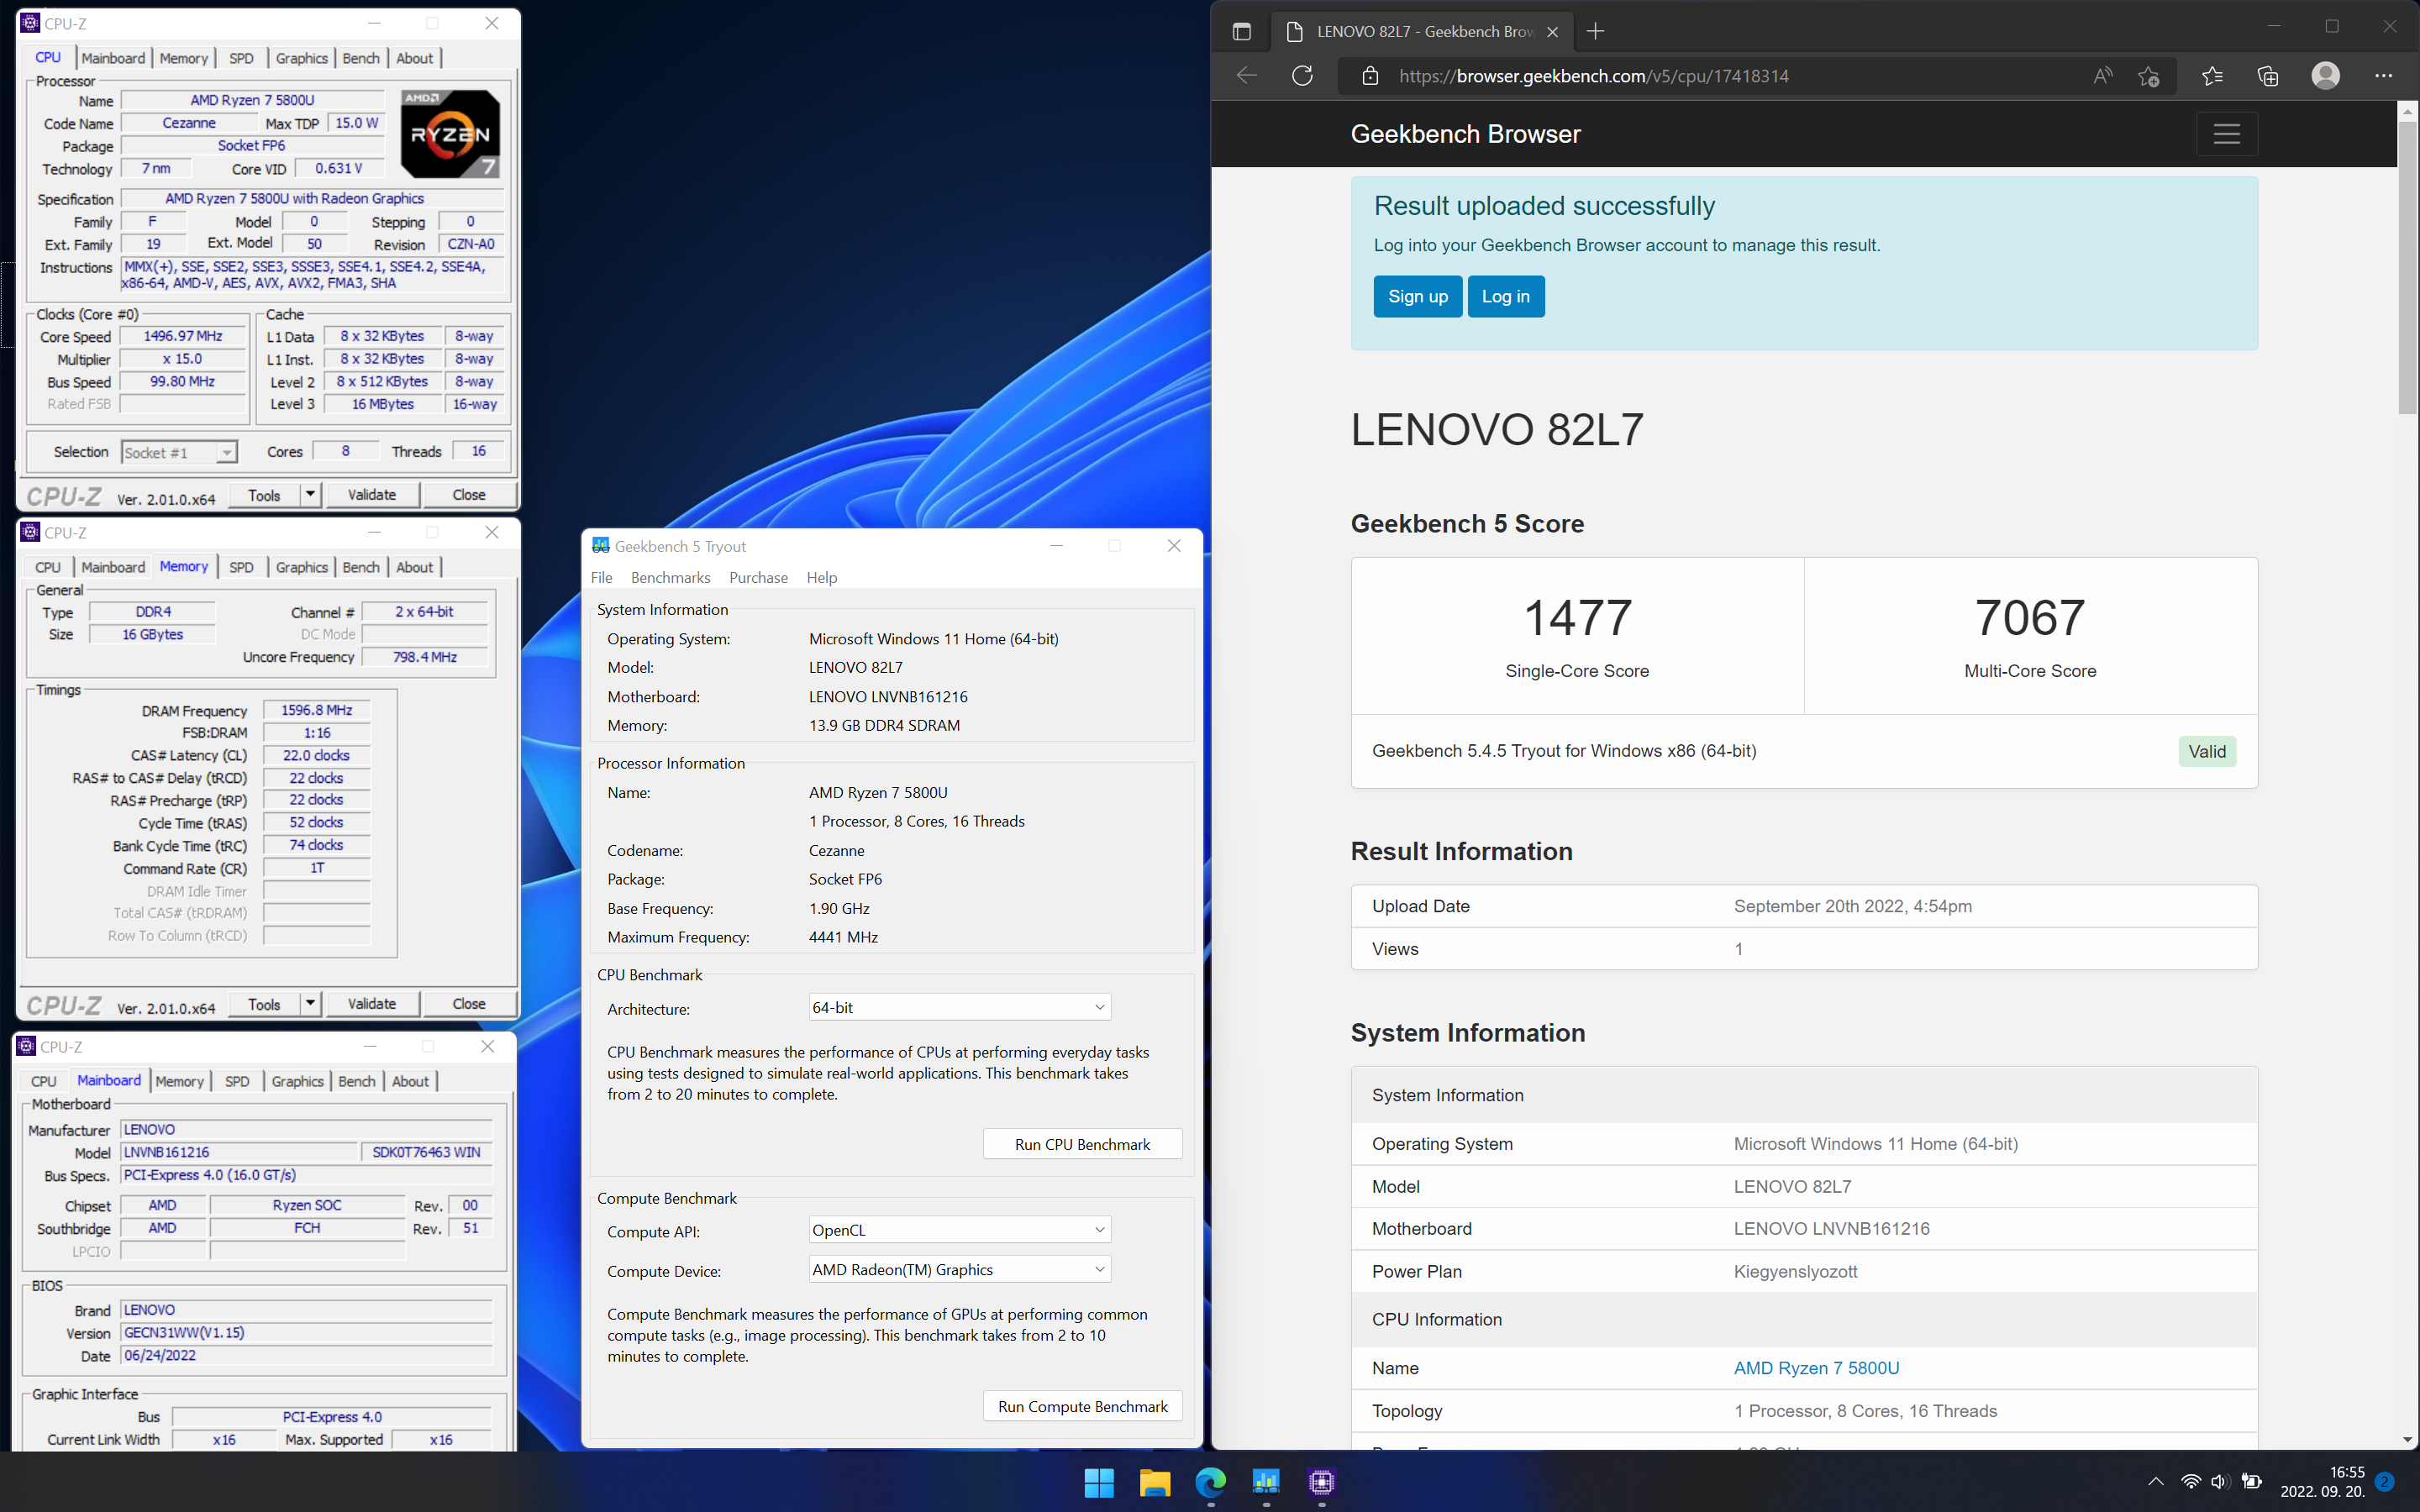
Task: Click the taskbar clock and date
Action: pyautogui.click(x=2322, y=1482)
